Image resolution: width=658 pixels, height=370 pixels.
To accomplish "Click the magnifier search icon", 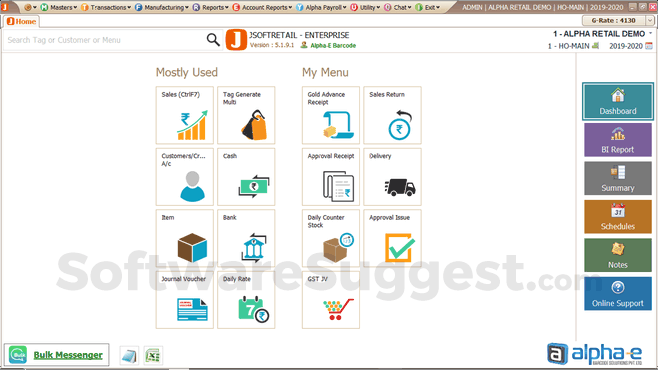I will 213,40.
